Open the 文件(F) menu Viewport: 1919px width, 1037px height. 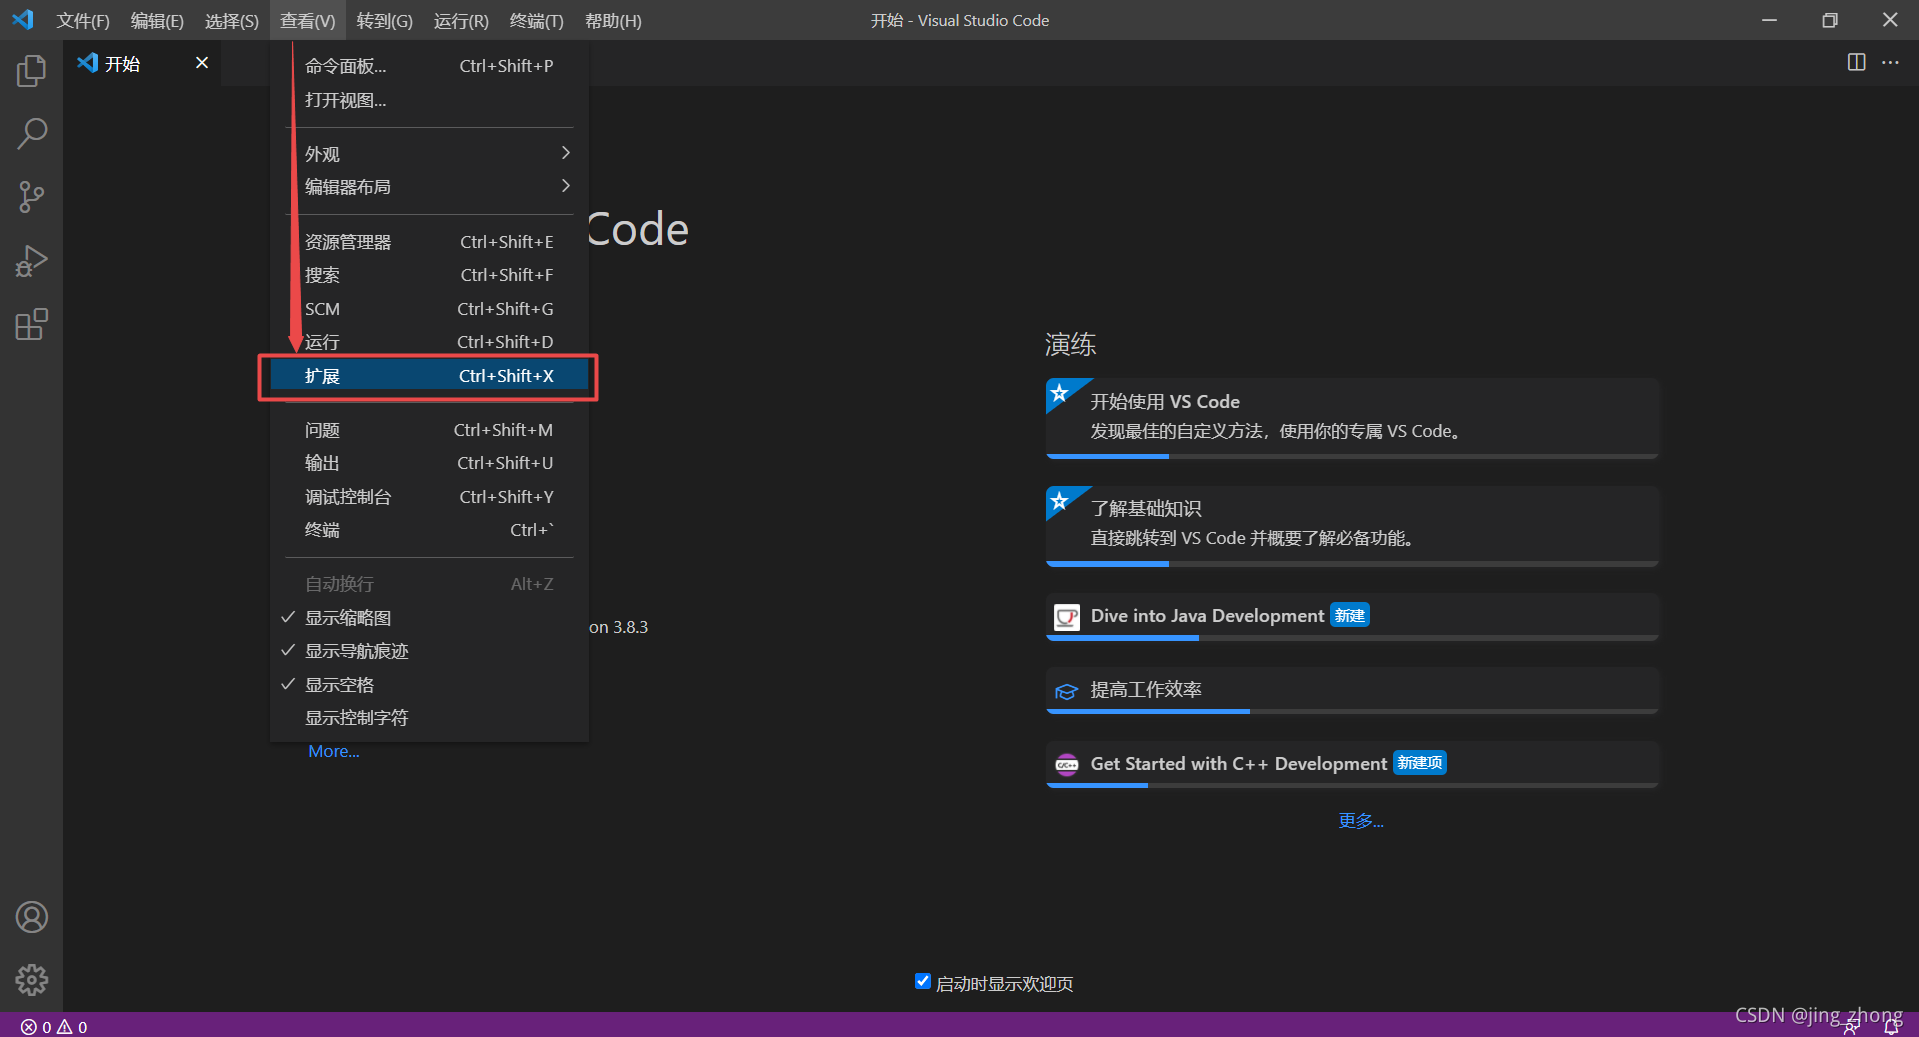tap(83, 20)
